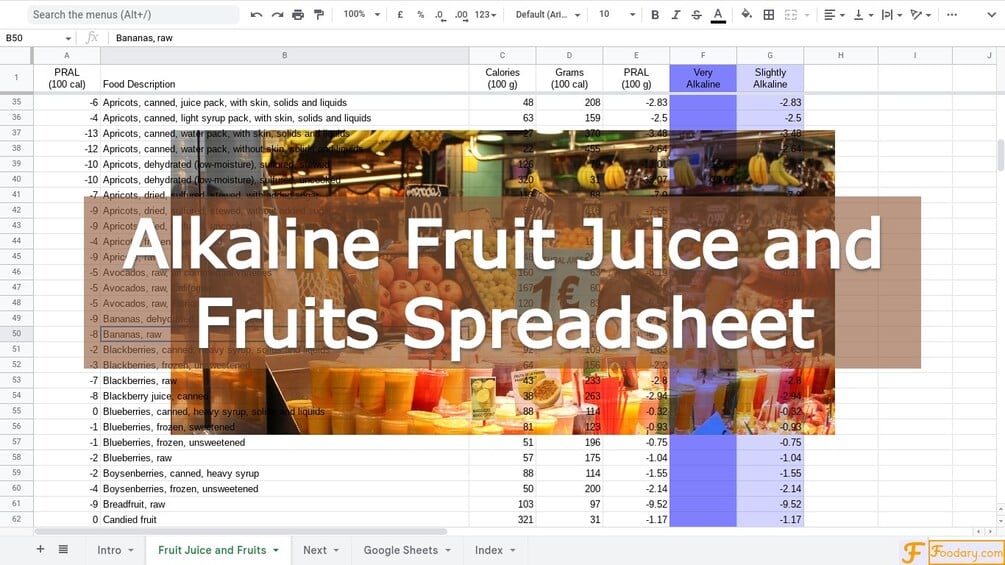The height and width of the screenshot is (565, 1005).
Task: Open the font size 10 dropdown
Action: tap(617, 14)
